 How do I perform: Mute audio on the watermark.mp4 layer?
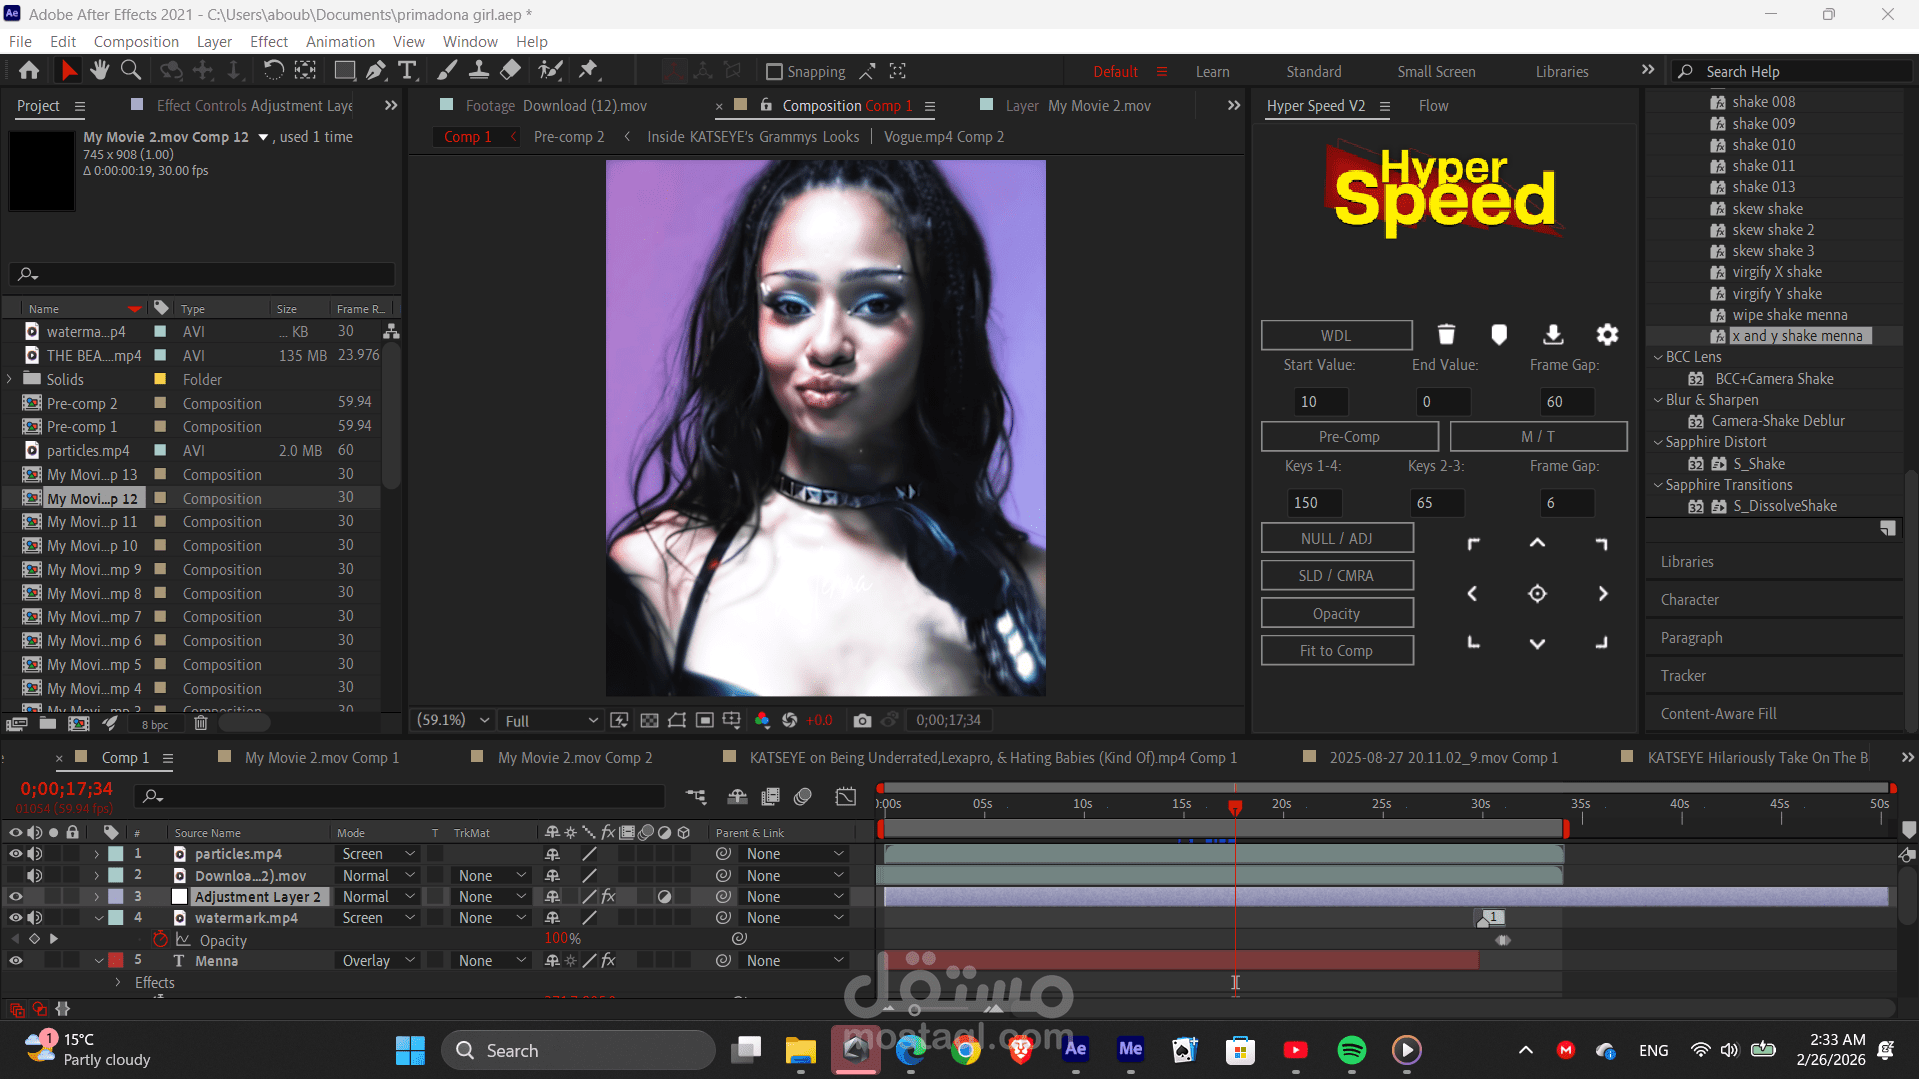click(x=34, y=917)
